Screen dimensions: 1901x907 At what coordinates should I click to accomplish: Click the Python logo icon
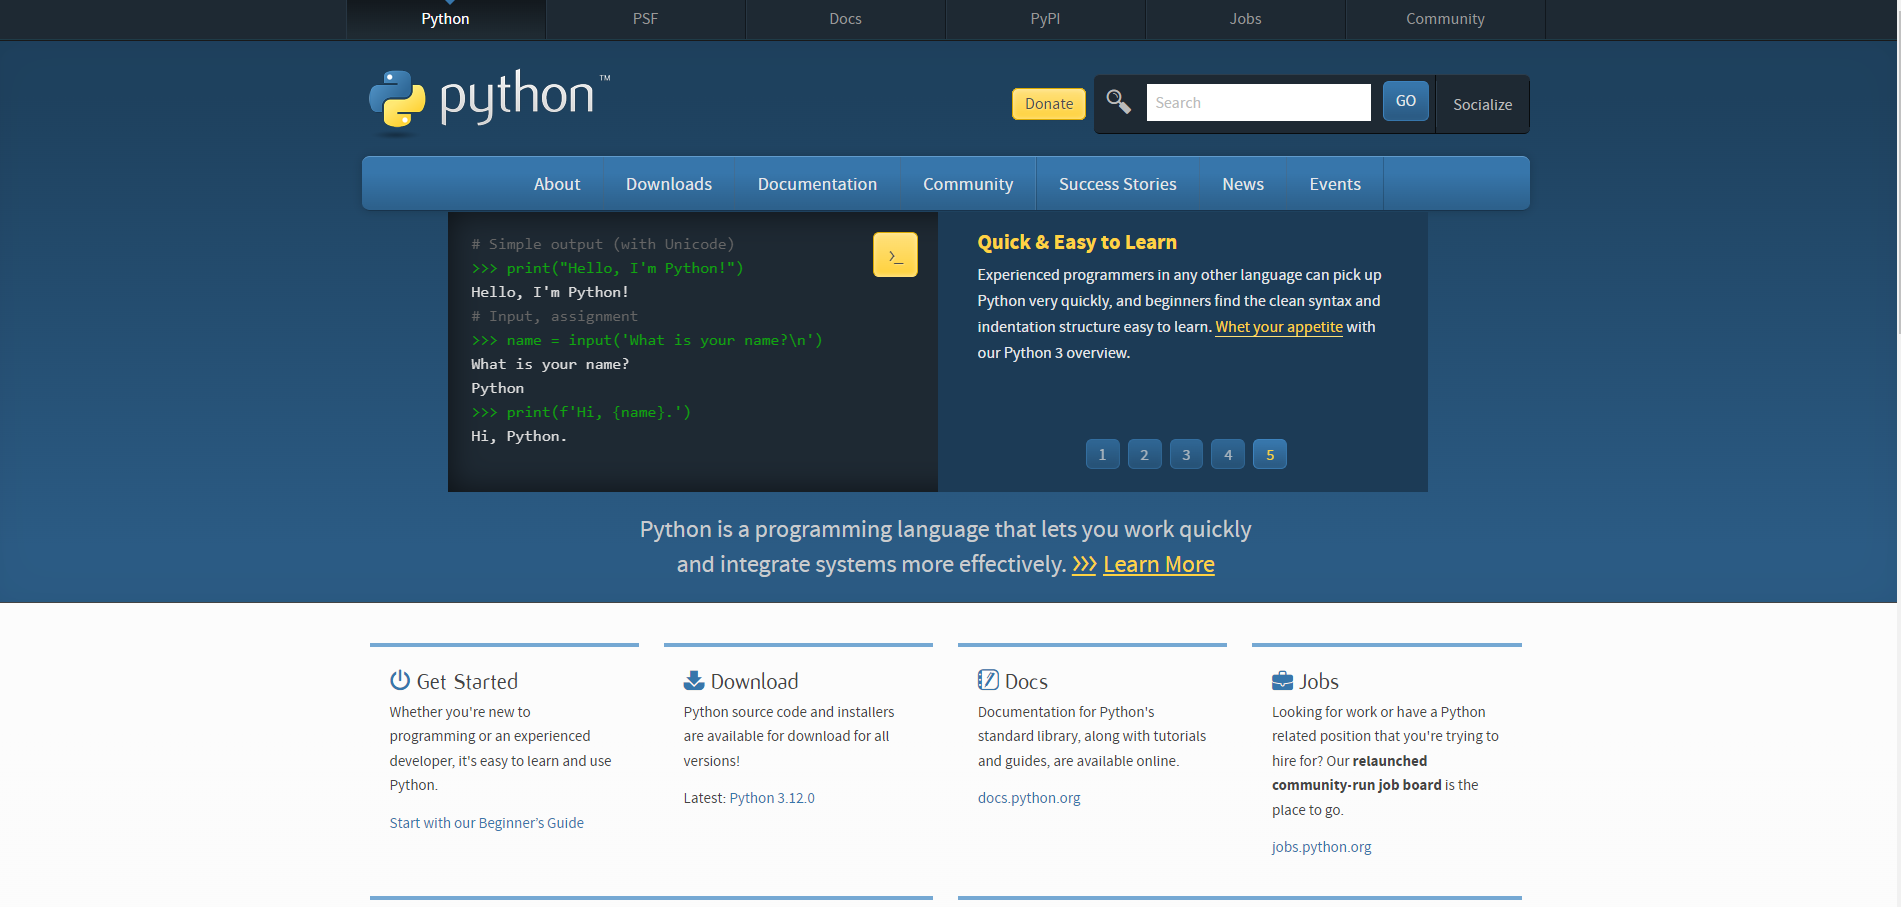[397, 99]
